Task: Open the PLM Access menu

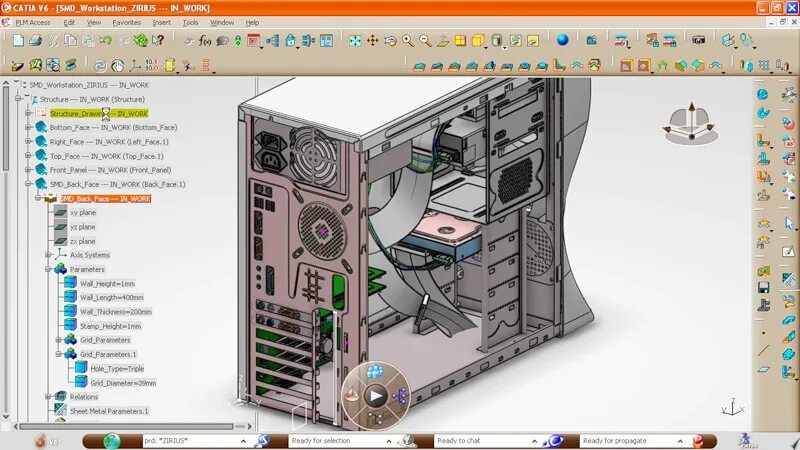Action: (x=33, y=22)
